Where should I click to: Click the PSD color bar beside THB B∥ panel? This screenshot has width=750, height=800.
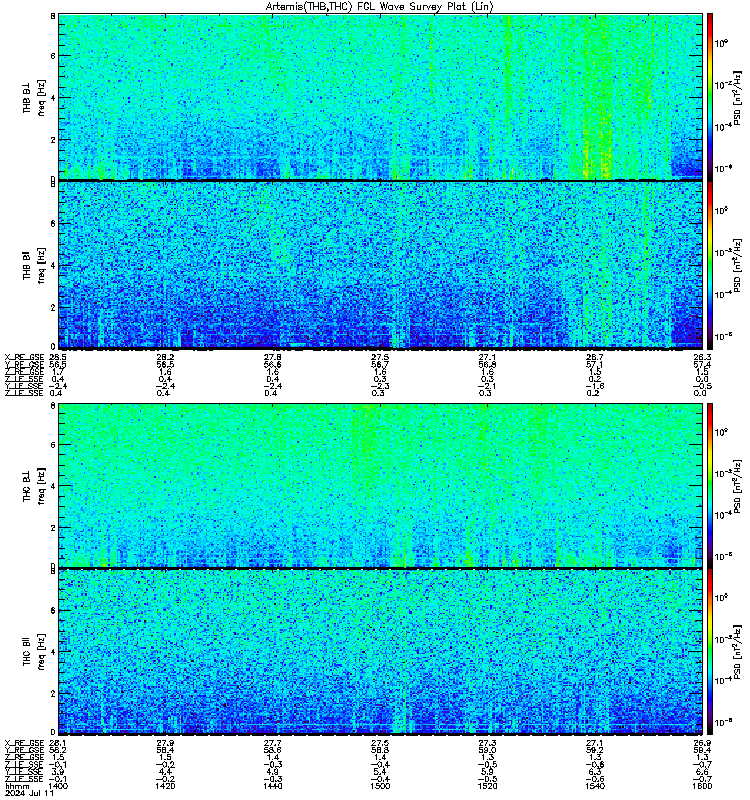point(710,265)
